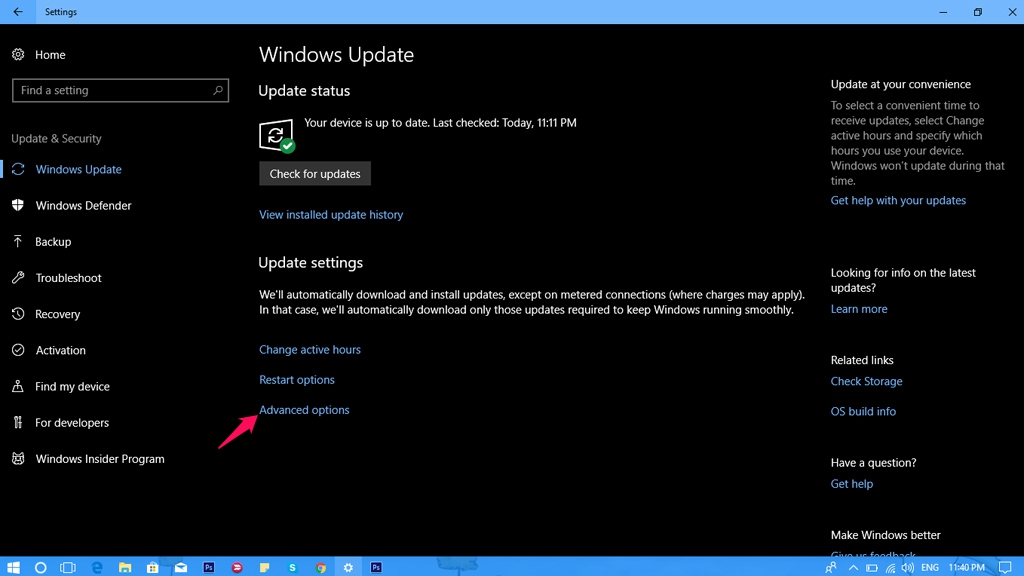This screenshot has height=576, width=1024.
Task: Open the Check Storage related link
Action: 866,381
